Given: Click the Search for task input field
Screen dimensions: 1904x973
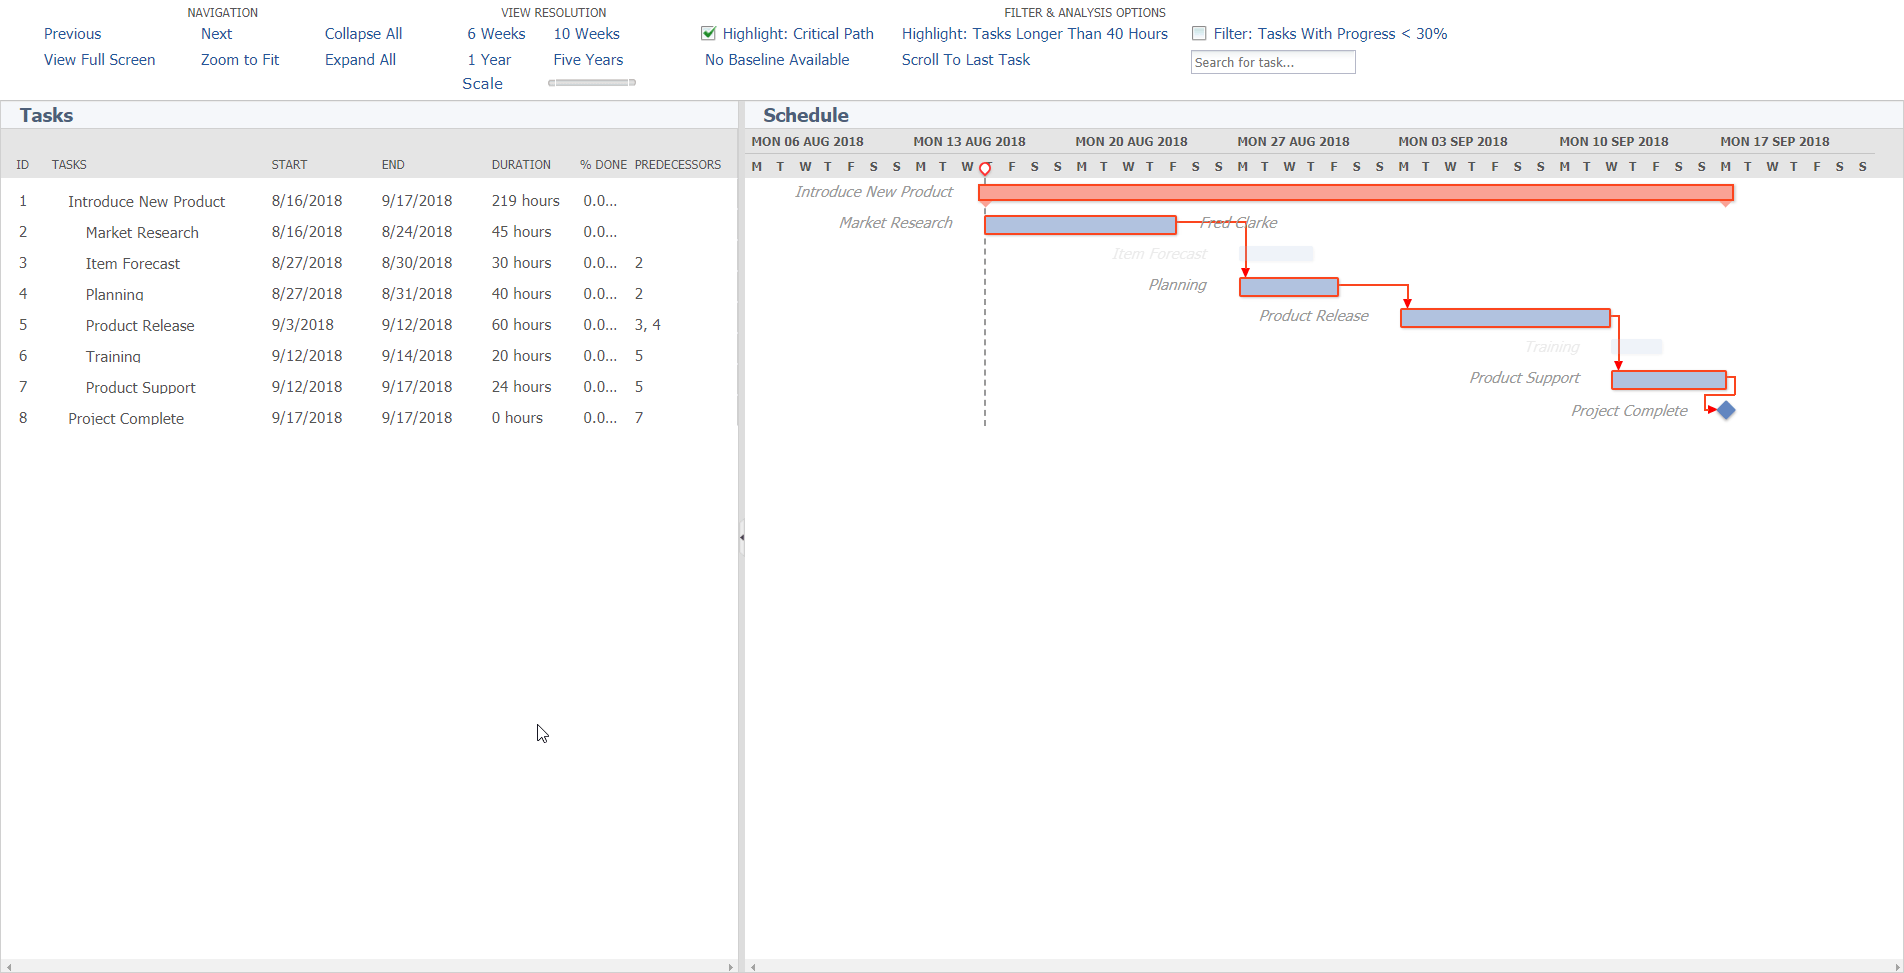Looking at the screenshot, I should [x=1272, y=61].
